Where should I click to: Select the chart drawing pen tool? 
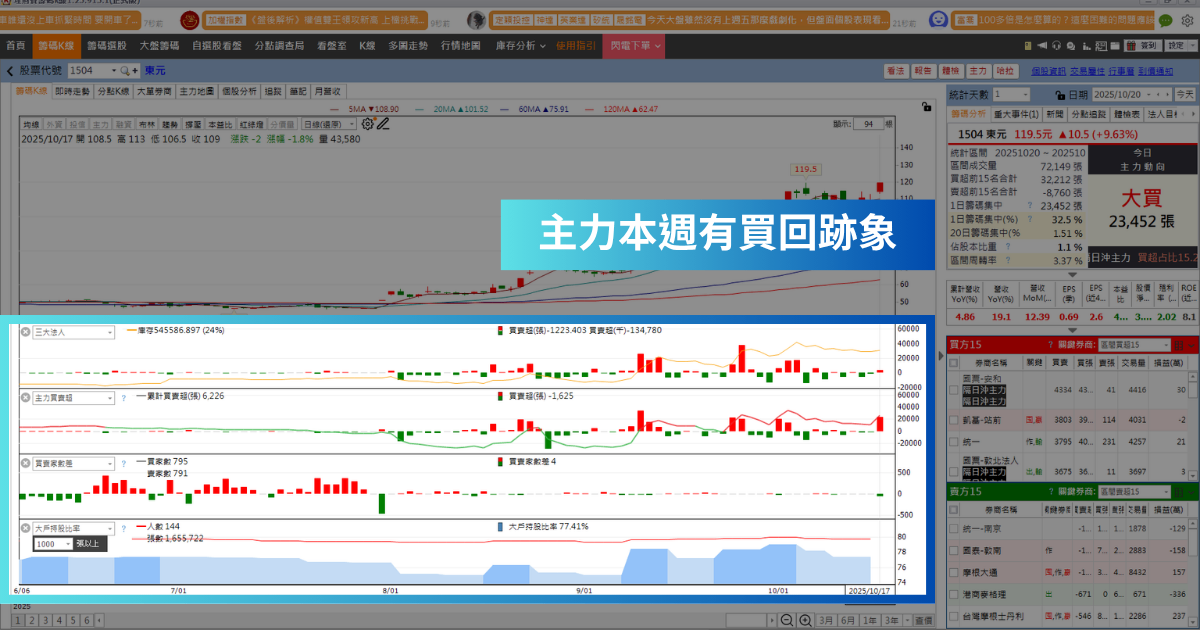[382, 124]
